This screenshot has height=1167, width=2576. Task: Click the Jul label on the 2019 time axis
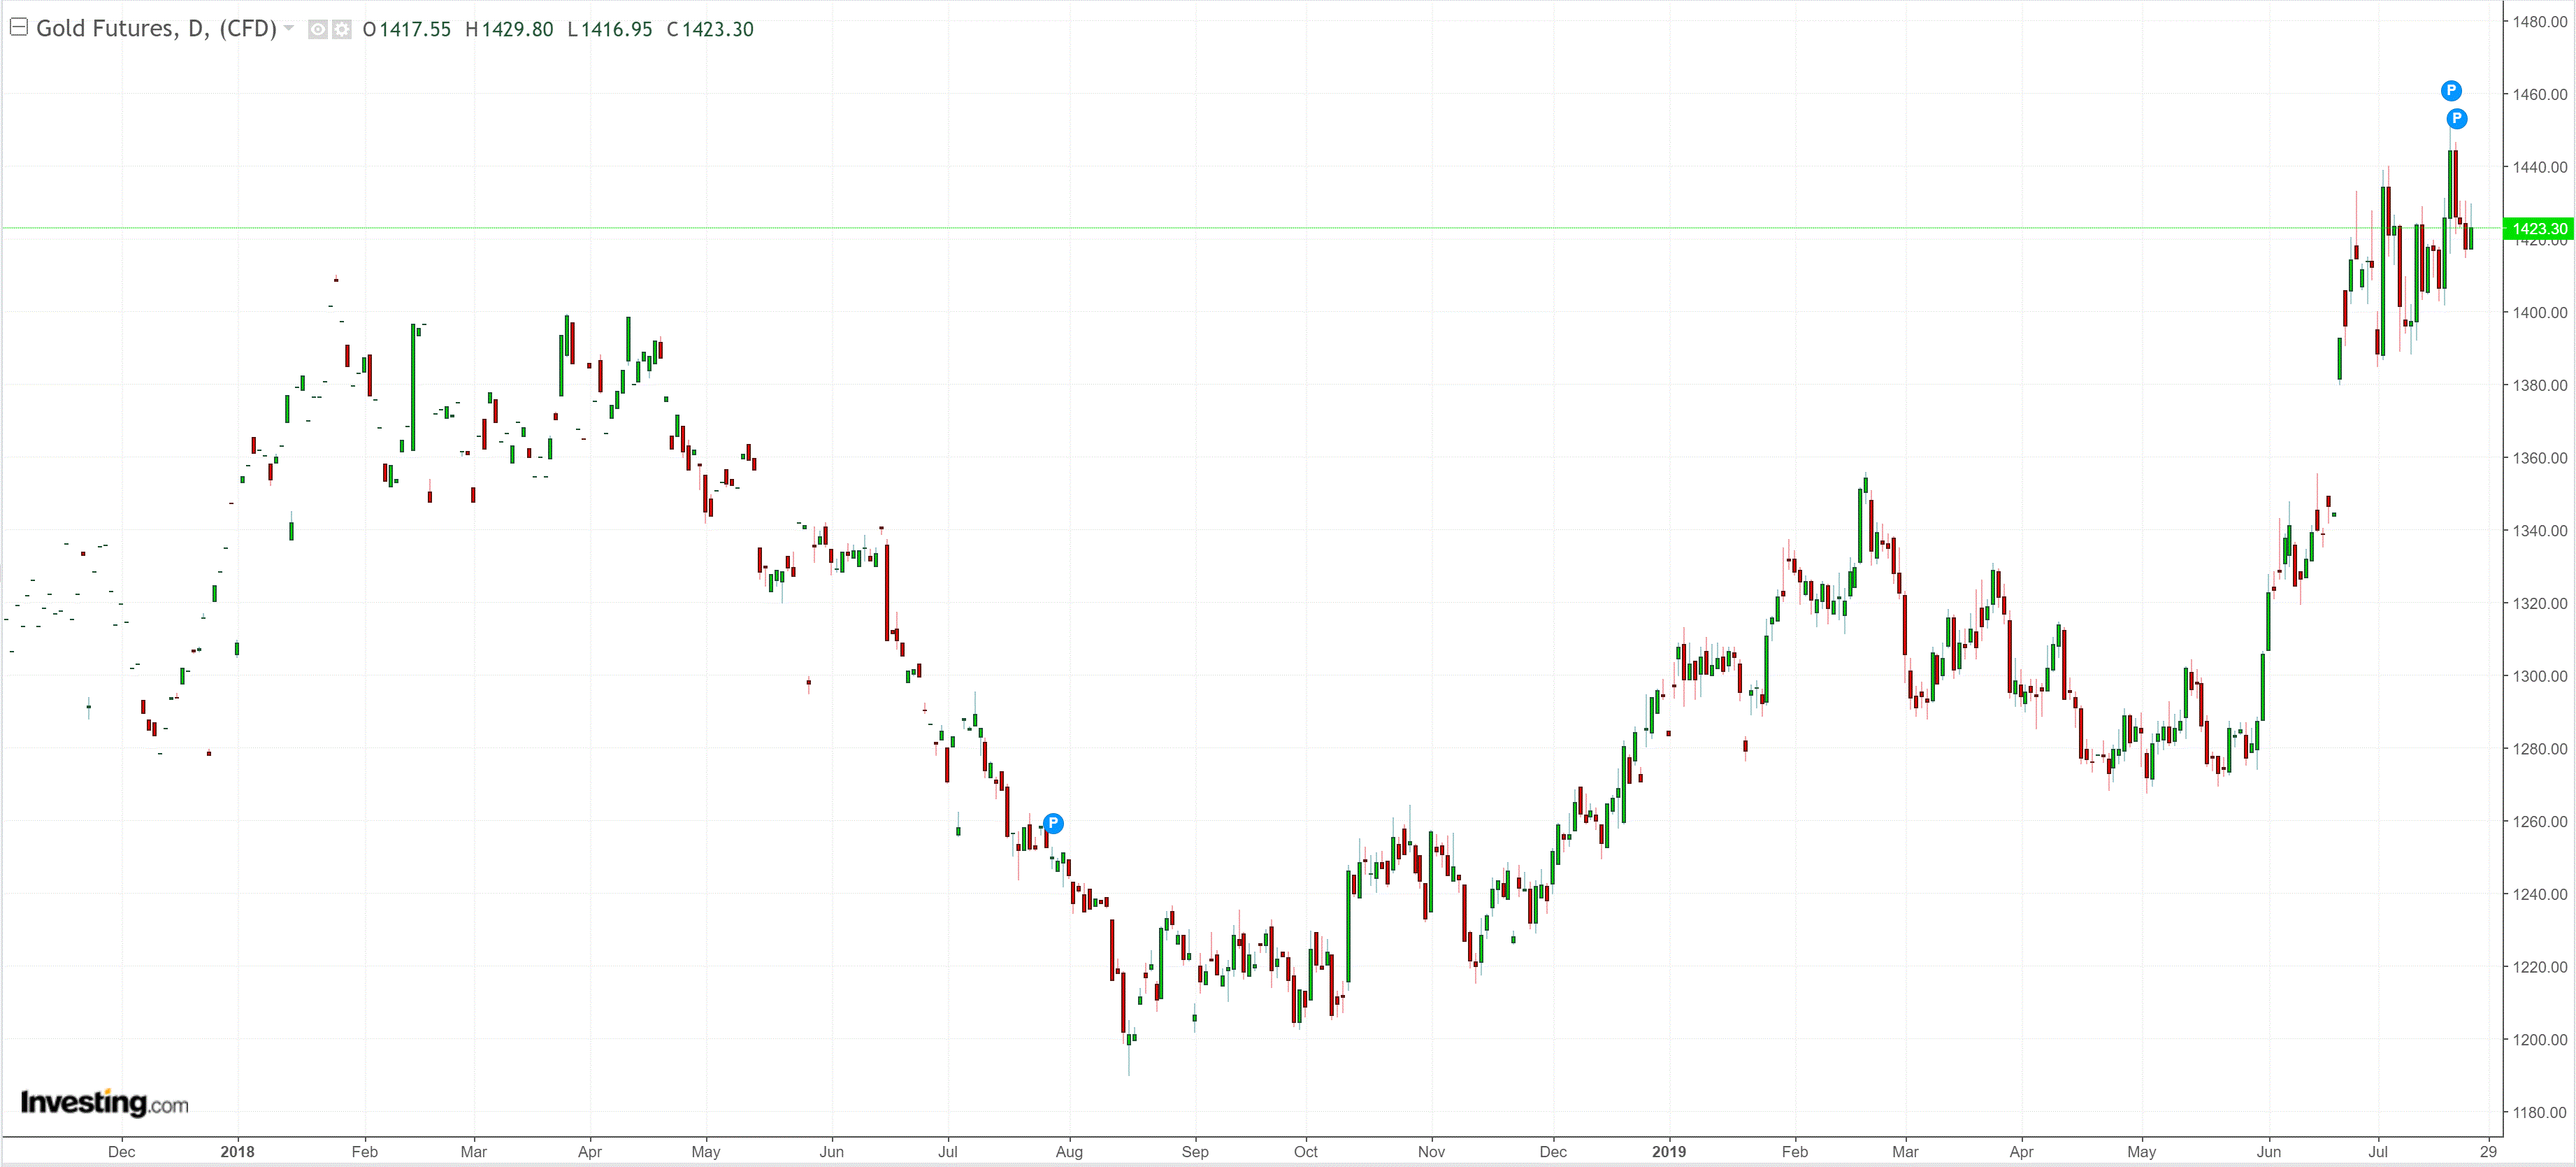coord(2377,1151)
